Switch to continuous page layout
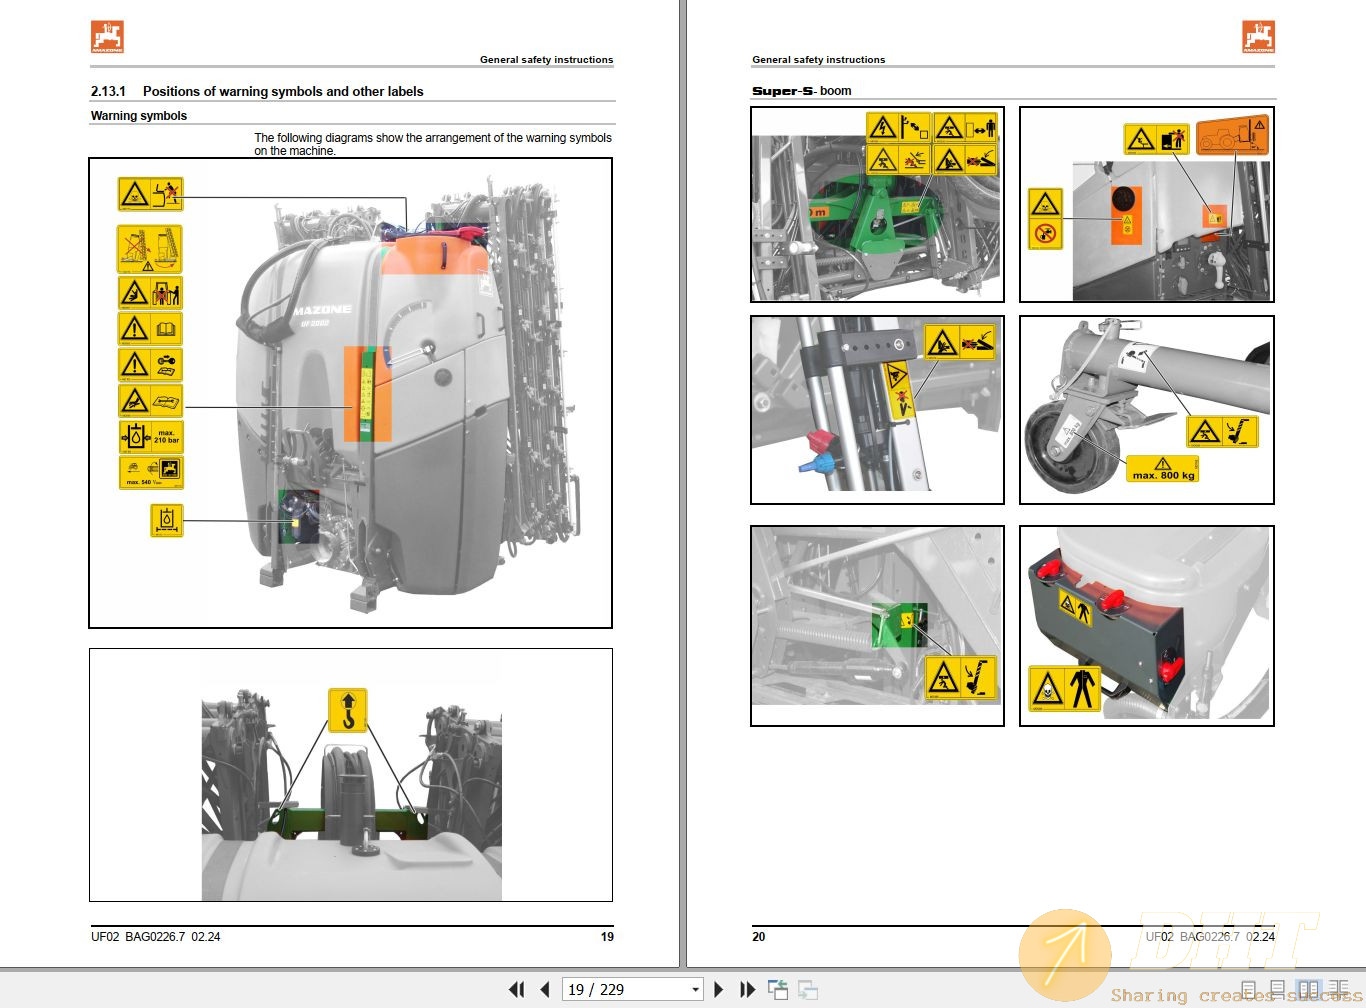The height and width of the screenshot is (1008, 1366). [1277, 990]
